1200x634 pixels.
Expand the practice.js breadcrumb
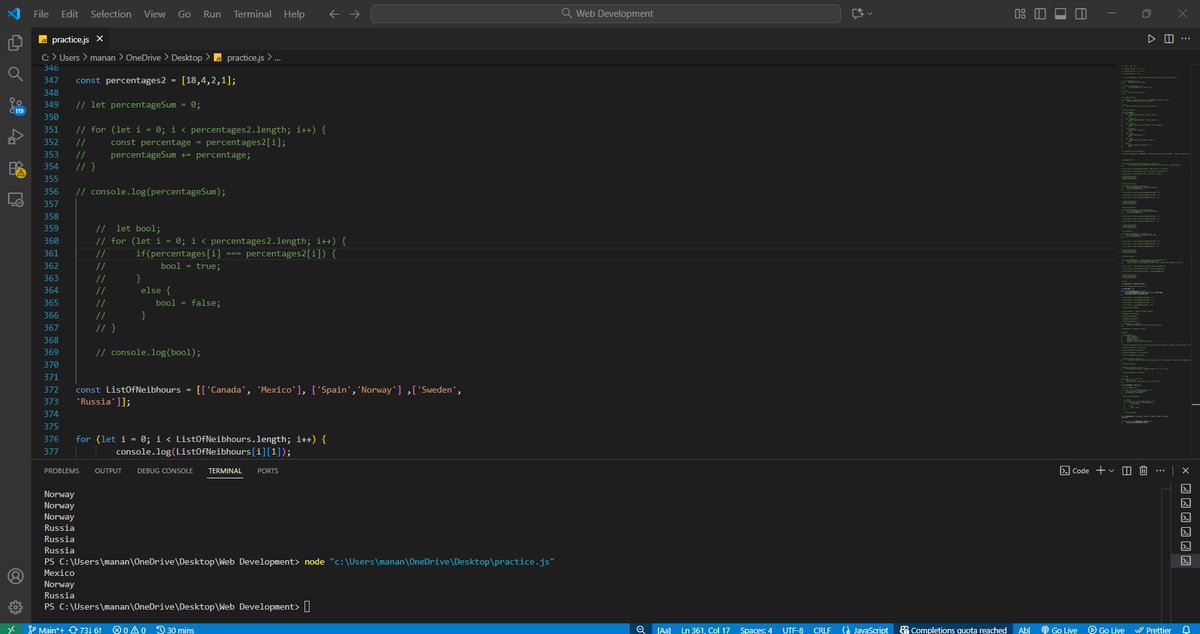[x=238, y=57]
